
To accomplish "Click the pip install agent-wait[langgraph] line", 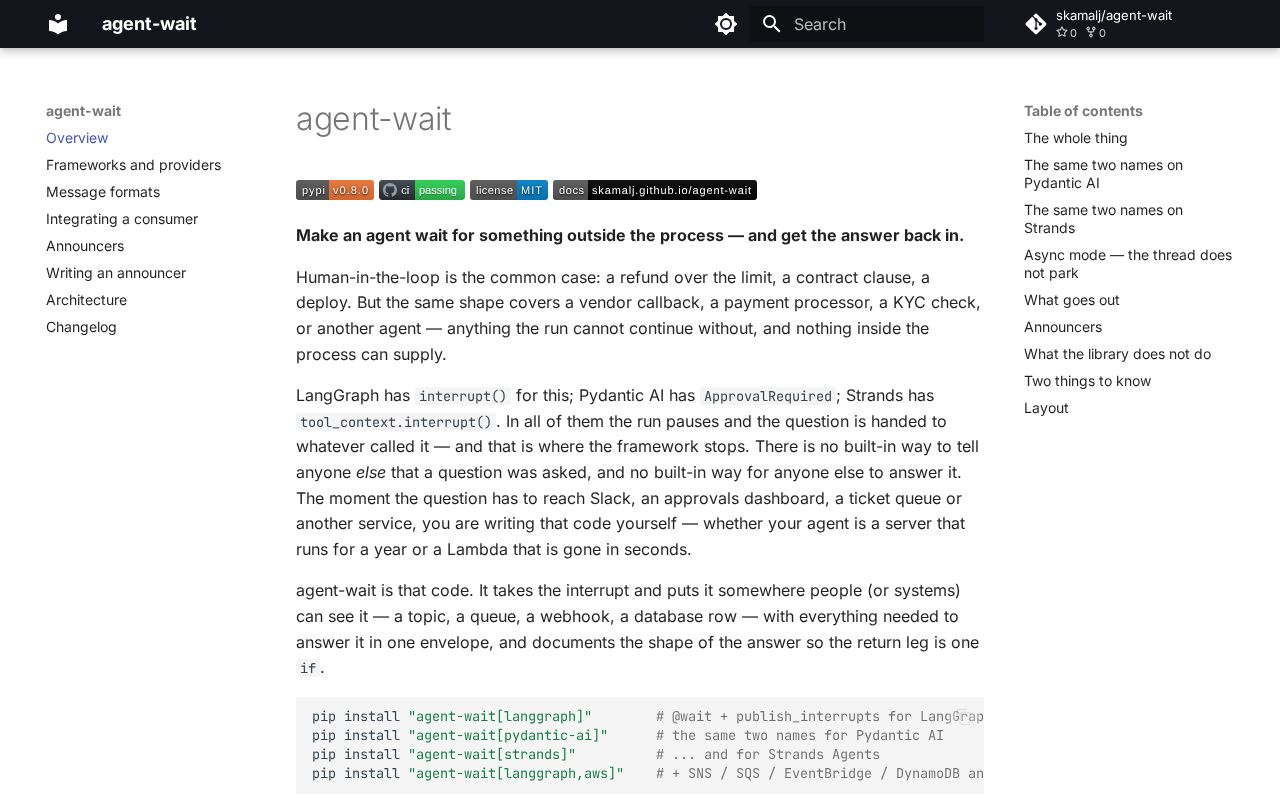I will pyautogui.click(x=648, y=716).
